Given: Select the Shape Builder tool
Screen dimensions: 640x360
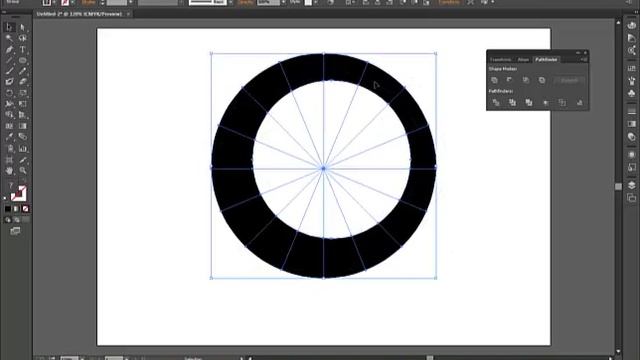Looking at the screenshot, I should [9, 115].
